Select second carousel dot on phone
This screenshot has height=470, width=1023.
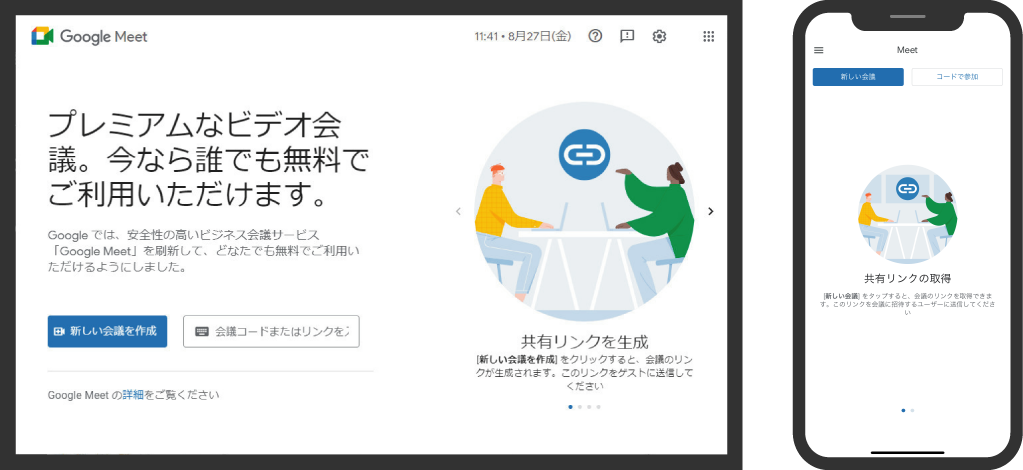912,411
